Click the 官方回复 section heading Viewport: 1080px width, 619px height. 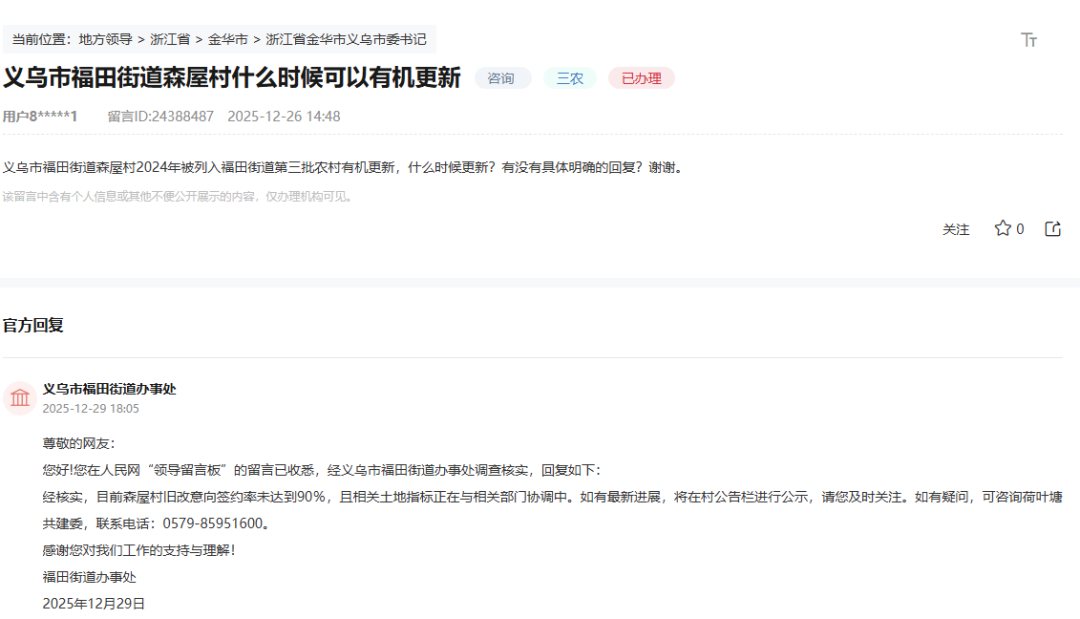(33, 325)
